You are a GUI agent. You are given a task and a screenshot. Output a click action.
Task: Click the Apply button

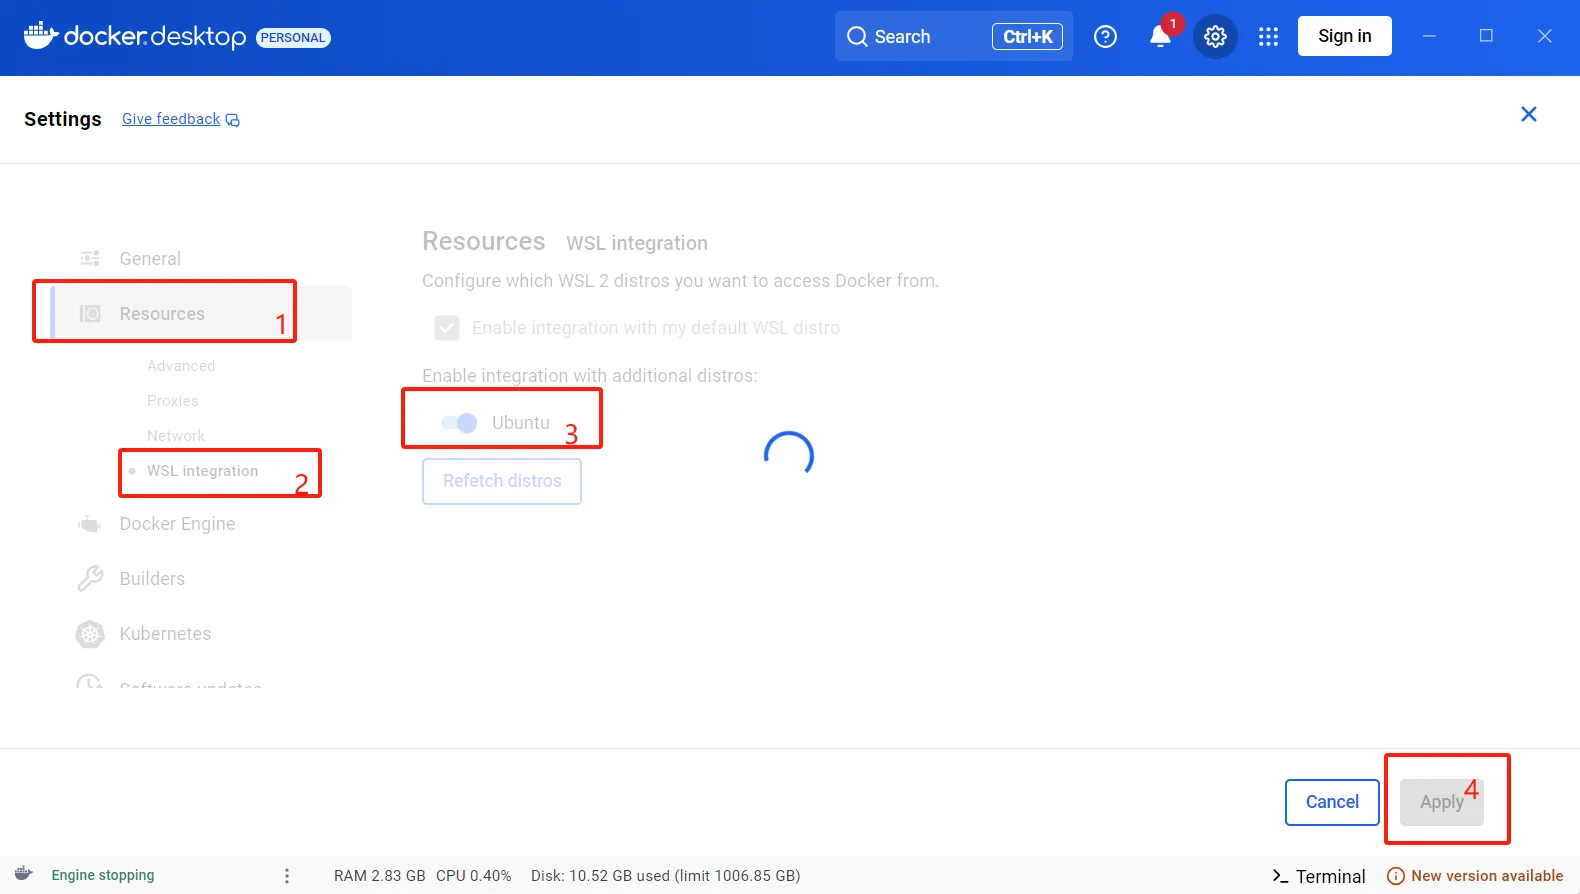1442,802
